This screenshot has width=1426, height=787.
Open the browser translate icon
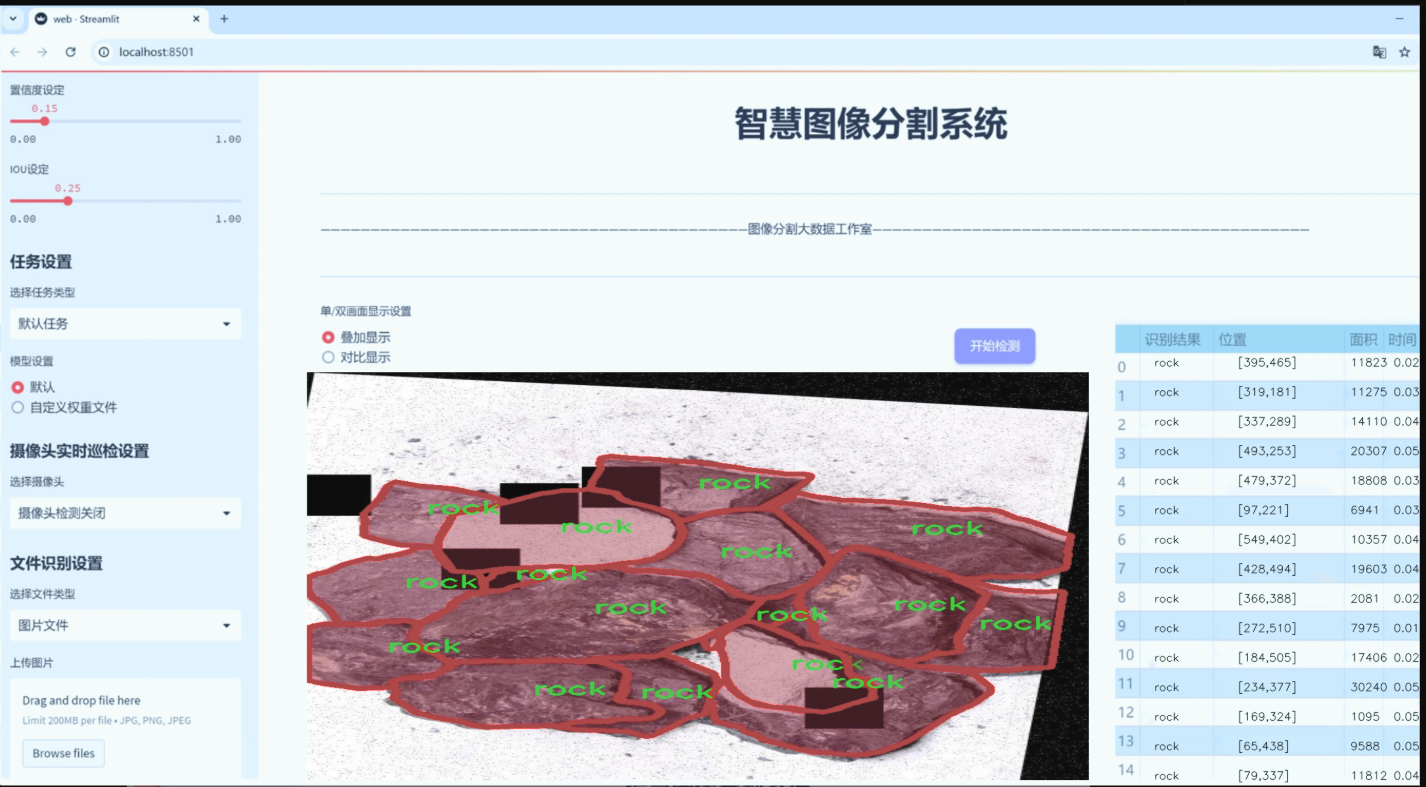[x=1379, y=51]
